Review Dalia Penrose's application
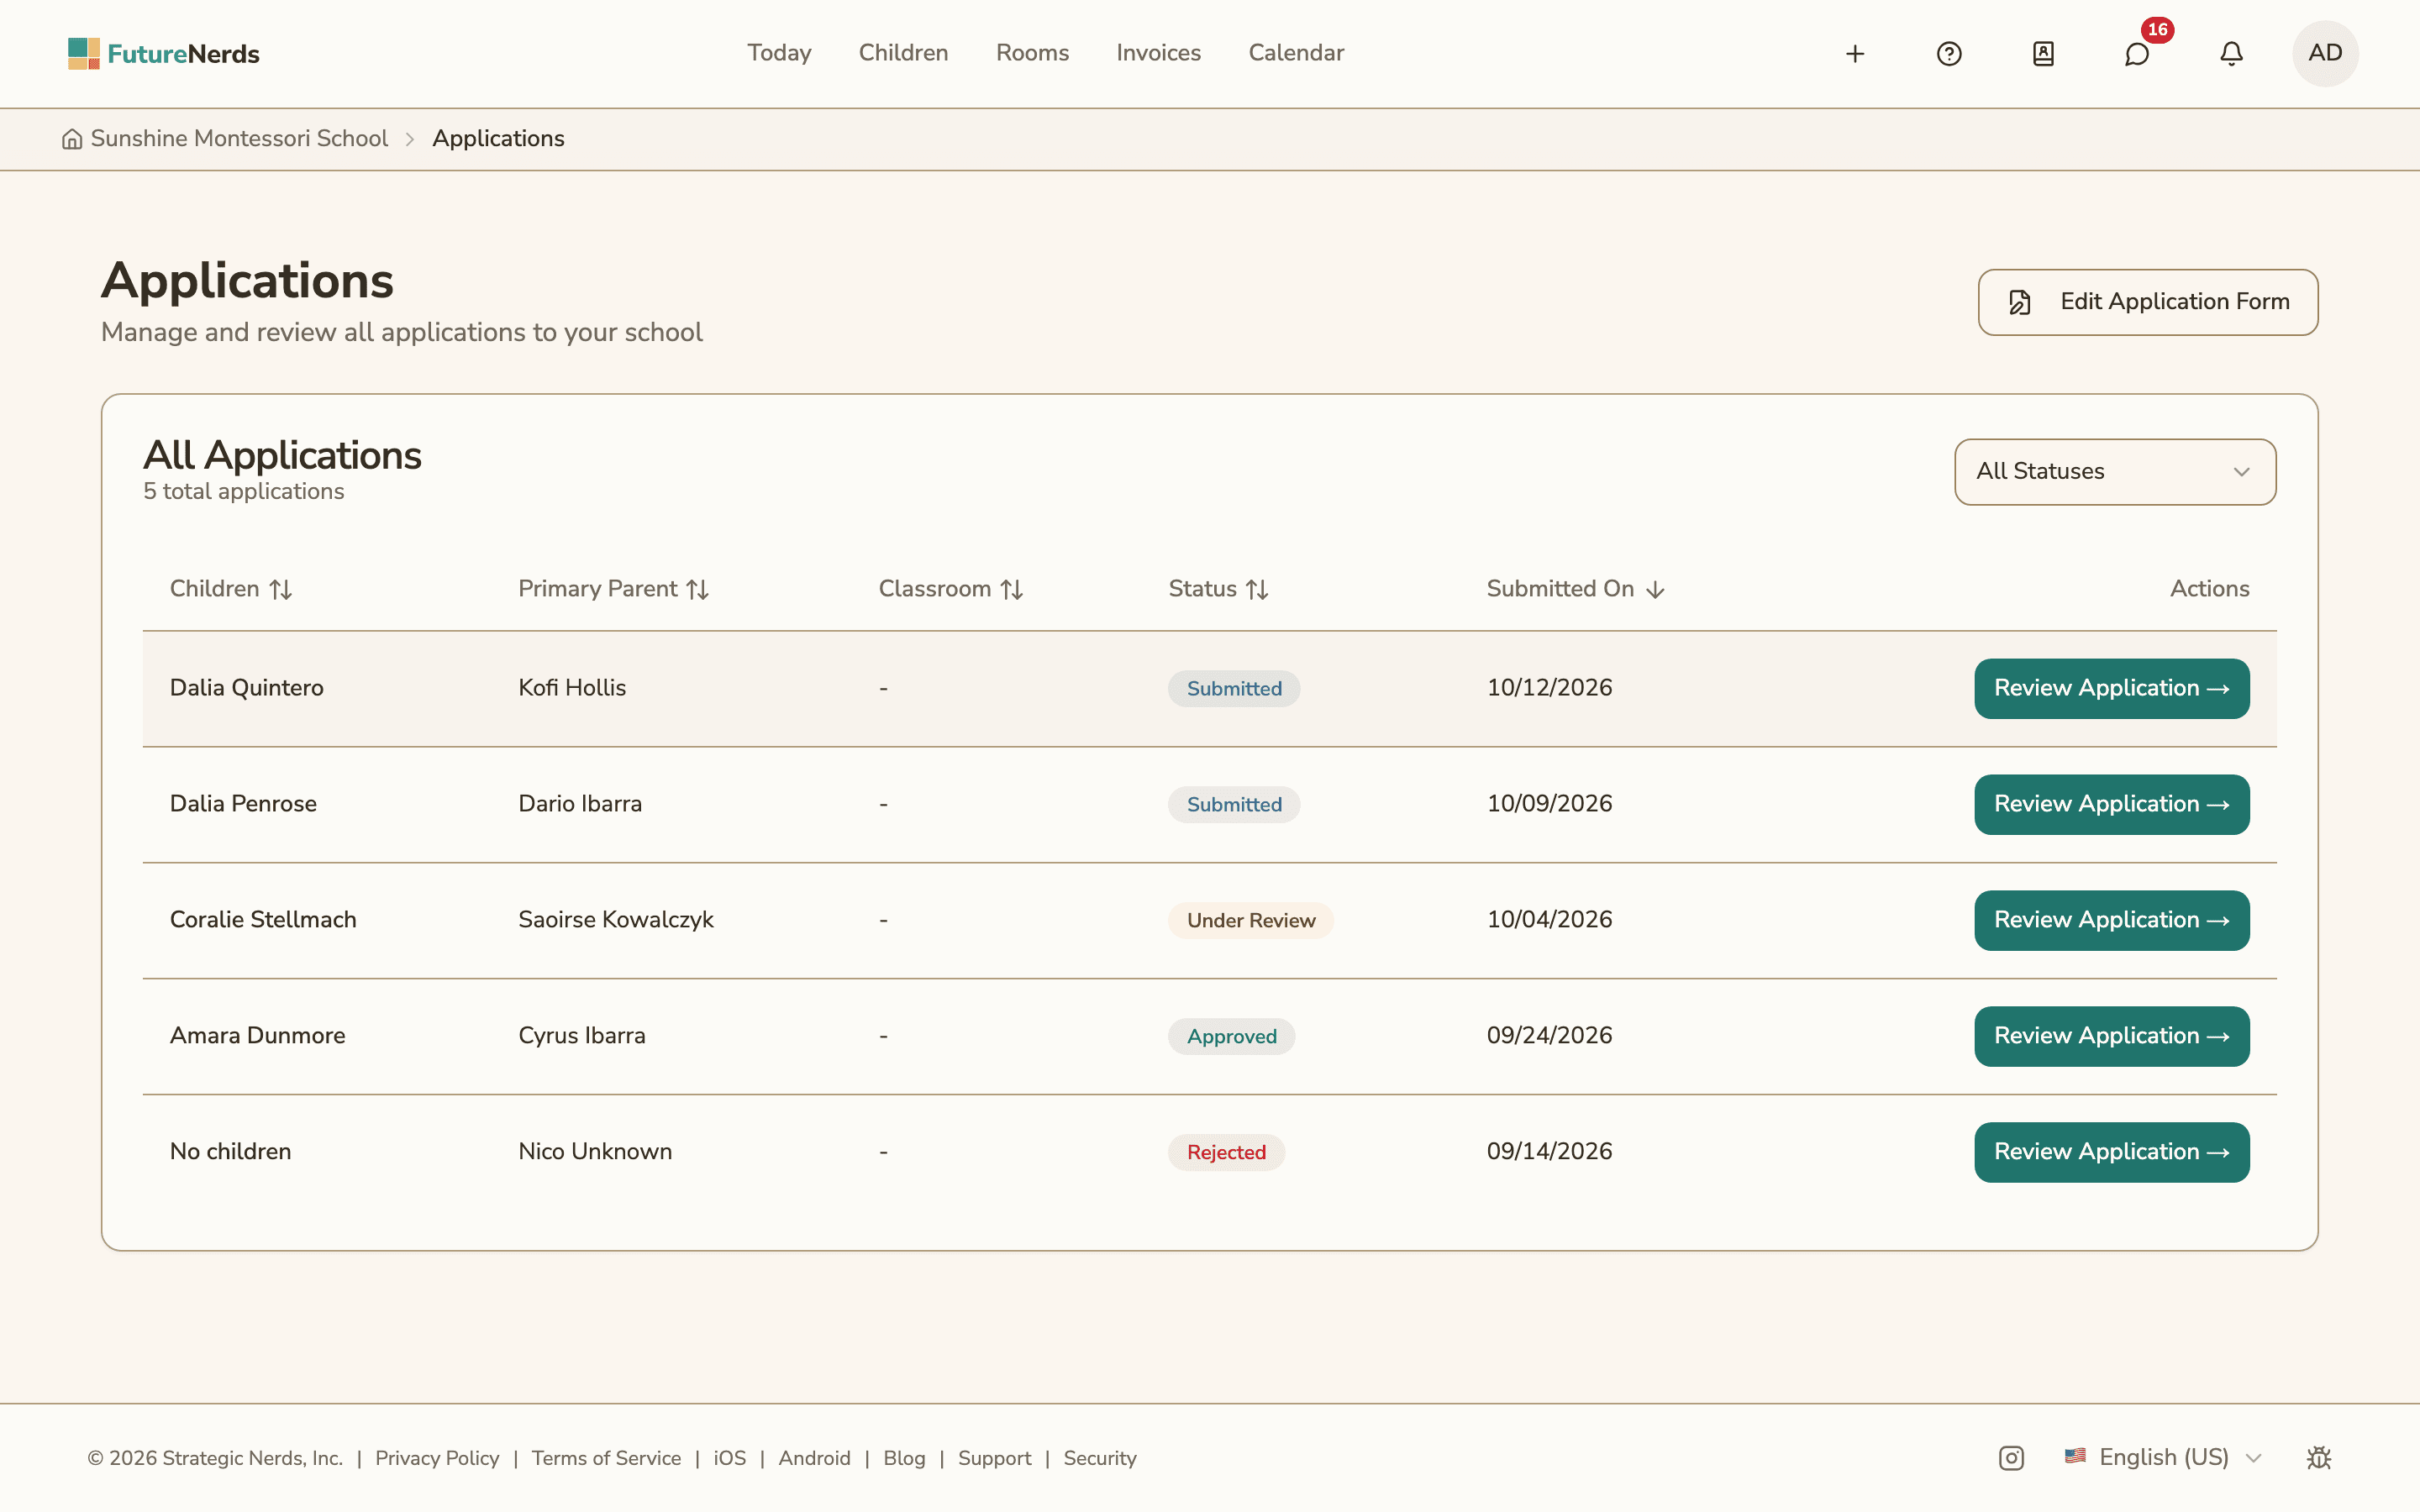Screen dimensions: 2420x1512 [2111, 804]
